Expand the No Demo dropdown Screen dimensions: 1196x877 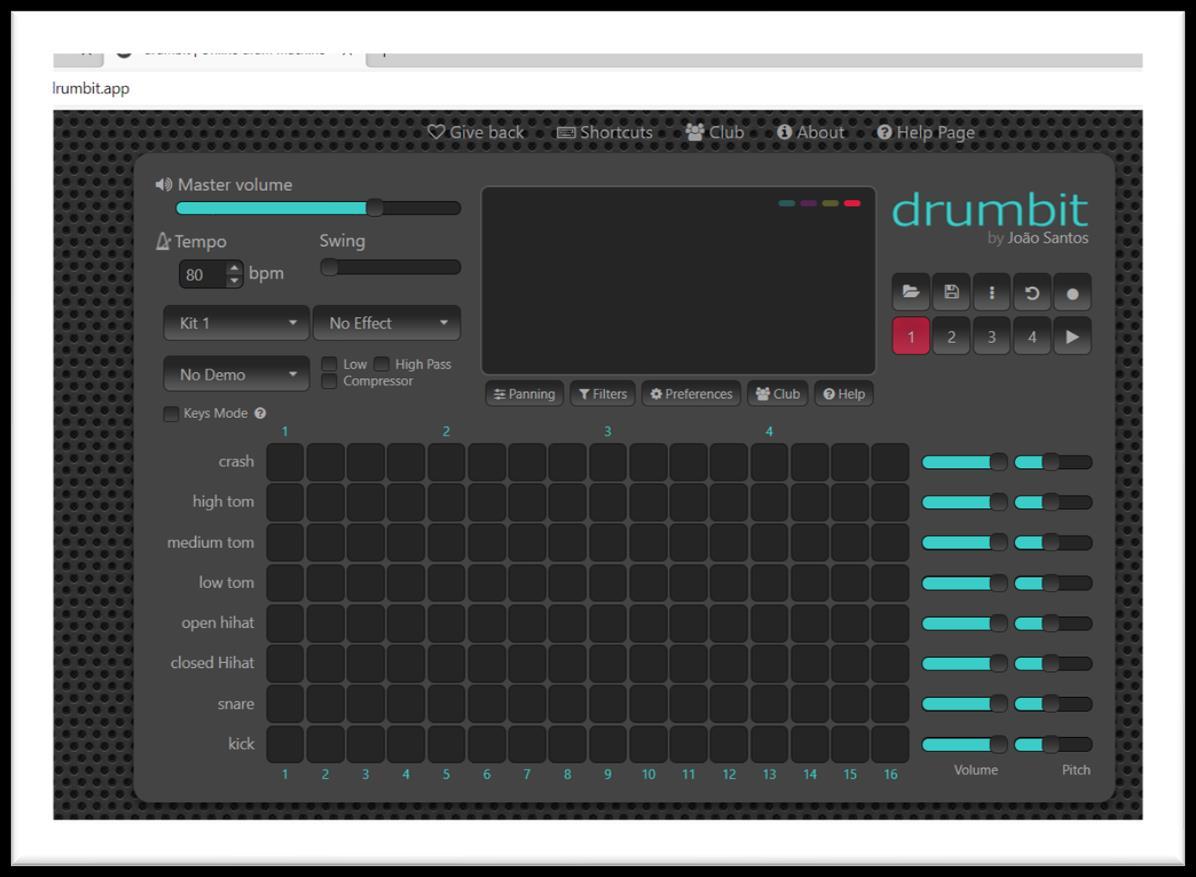pyautogui.click(x=236, y=374)
